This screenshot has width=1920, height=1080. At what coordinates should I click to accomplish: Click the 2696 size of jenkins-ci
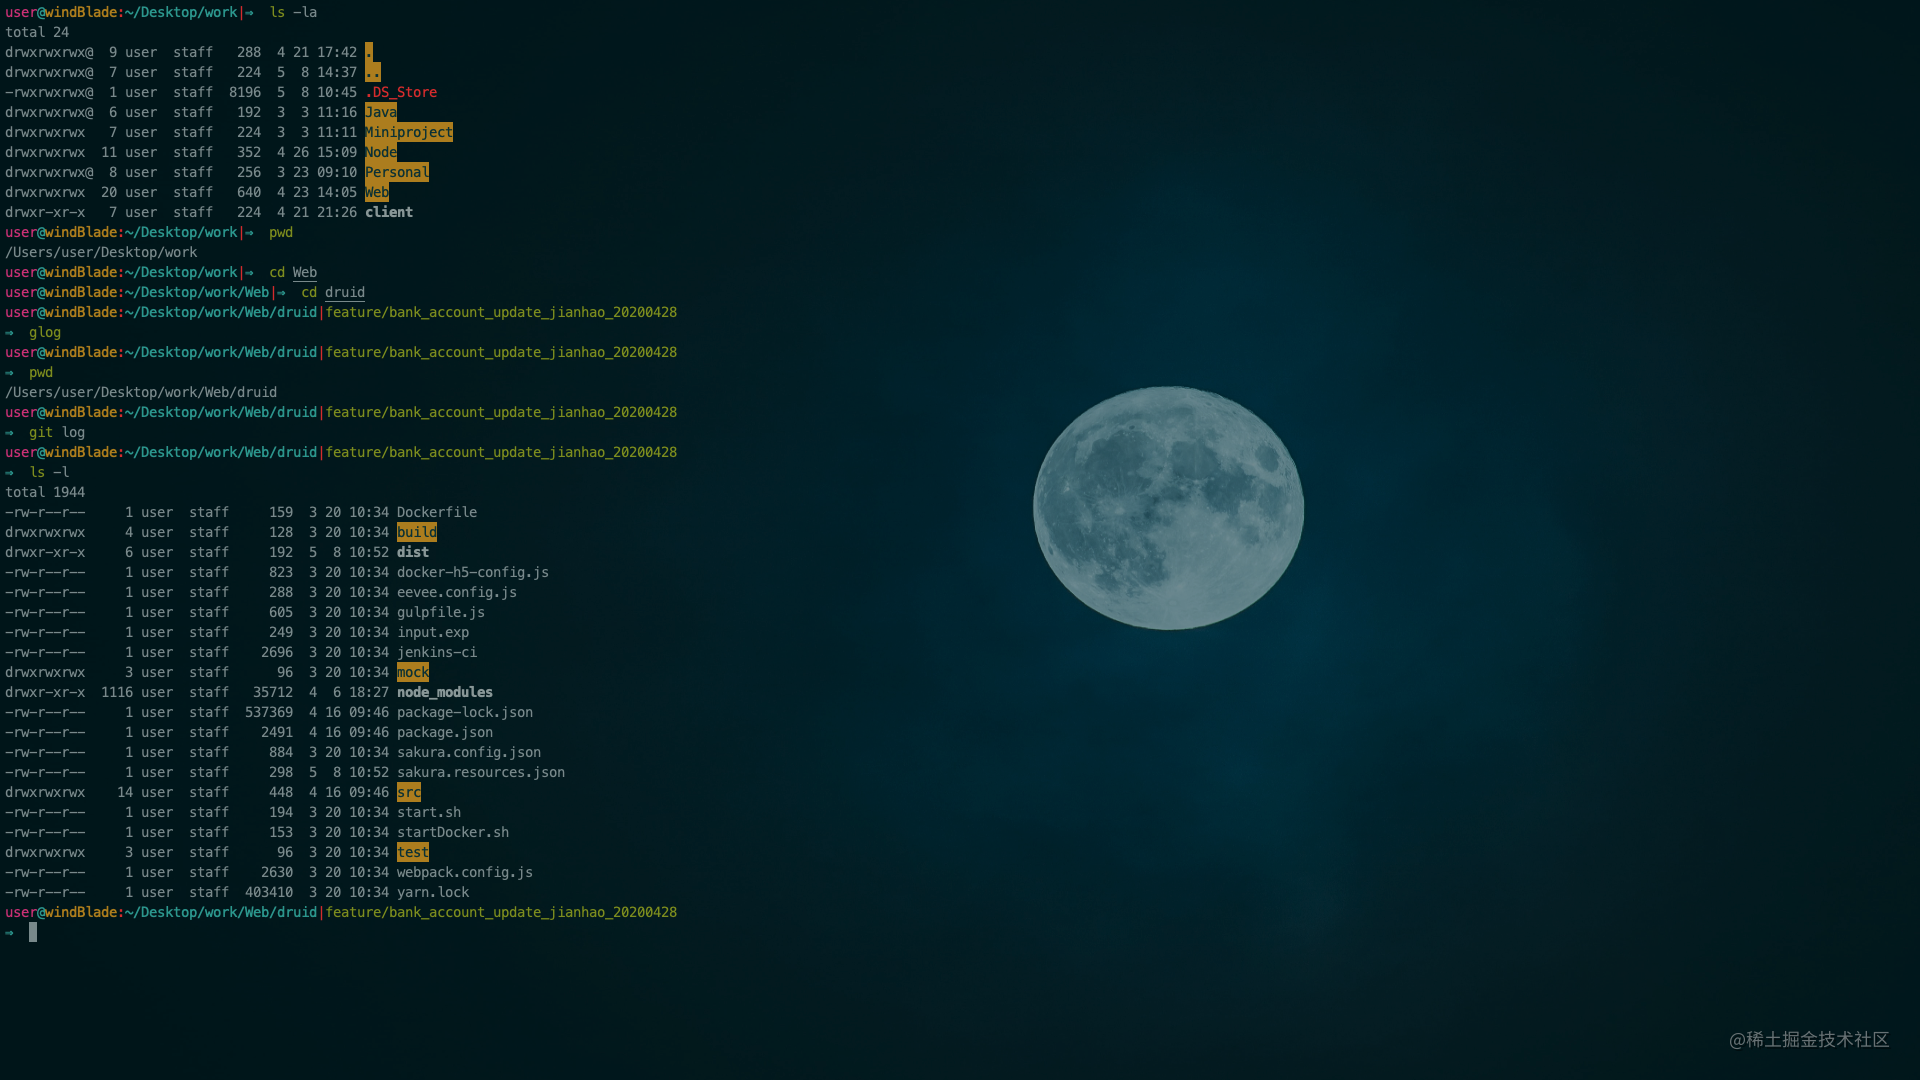[277, 652]
